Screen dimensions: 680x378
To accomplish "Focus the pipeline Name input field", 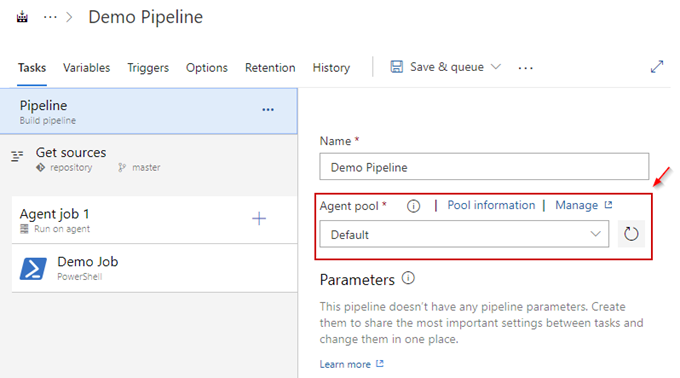I will (x=484, y=166).
